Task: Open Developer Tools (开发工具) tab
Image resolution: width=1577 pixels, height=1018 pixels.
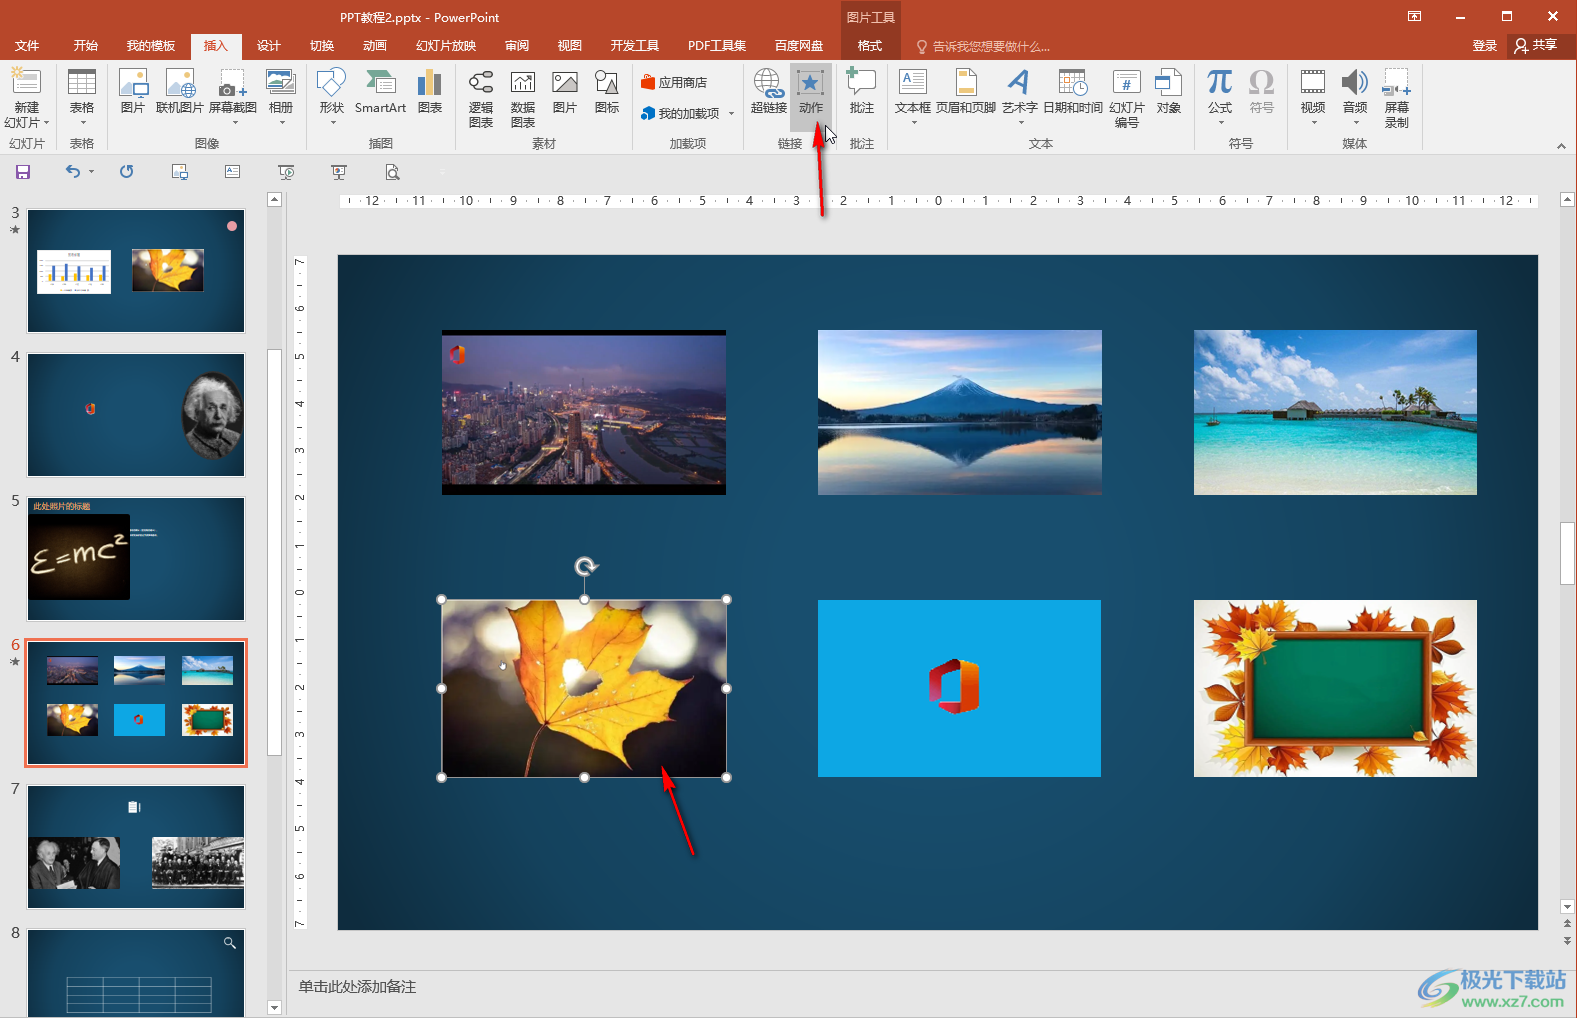Action: (x=635, y=46)
